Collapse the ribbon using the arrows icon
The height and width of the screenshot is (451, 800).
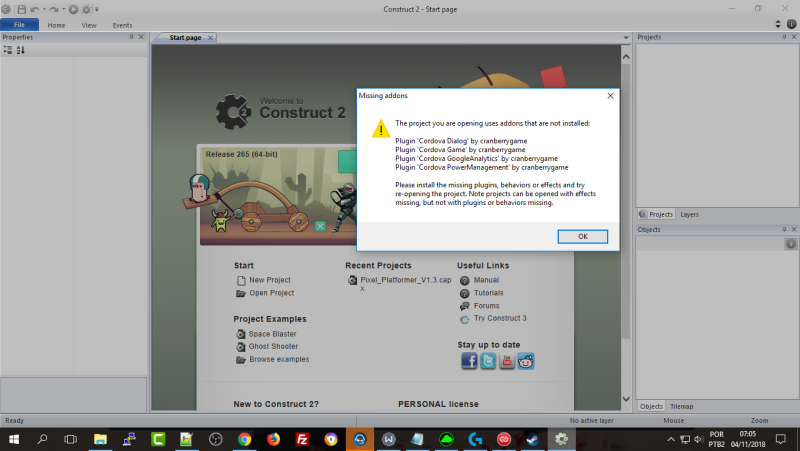(x=778, y=24)
